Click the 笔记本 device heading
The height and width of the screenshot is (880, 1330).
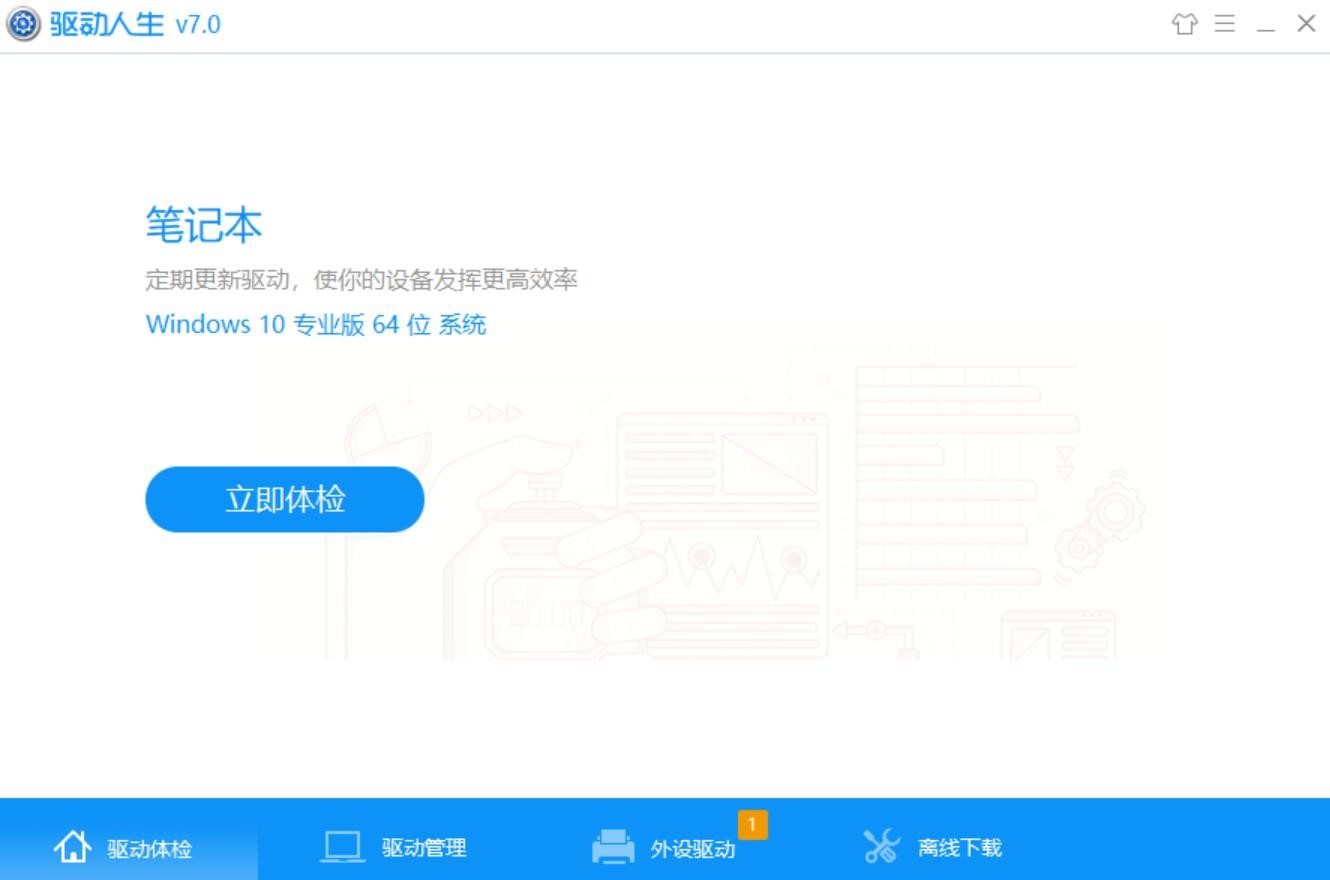pos(204,225)
